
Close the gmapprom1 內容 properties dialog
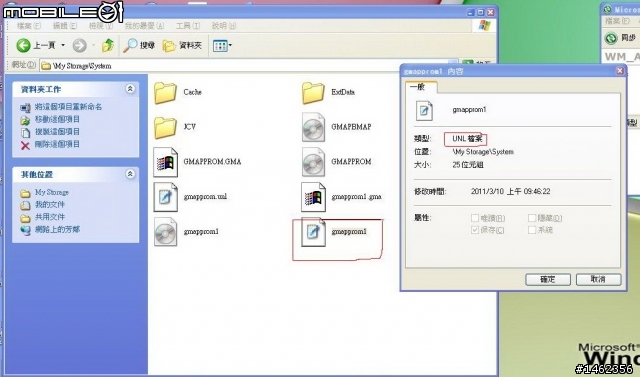(x=620, y=71)
